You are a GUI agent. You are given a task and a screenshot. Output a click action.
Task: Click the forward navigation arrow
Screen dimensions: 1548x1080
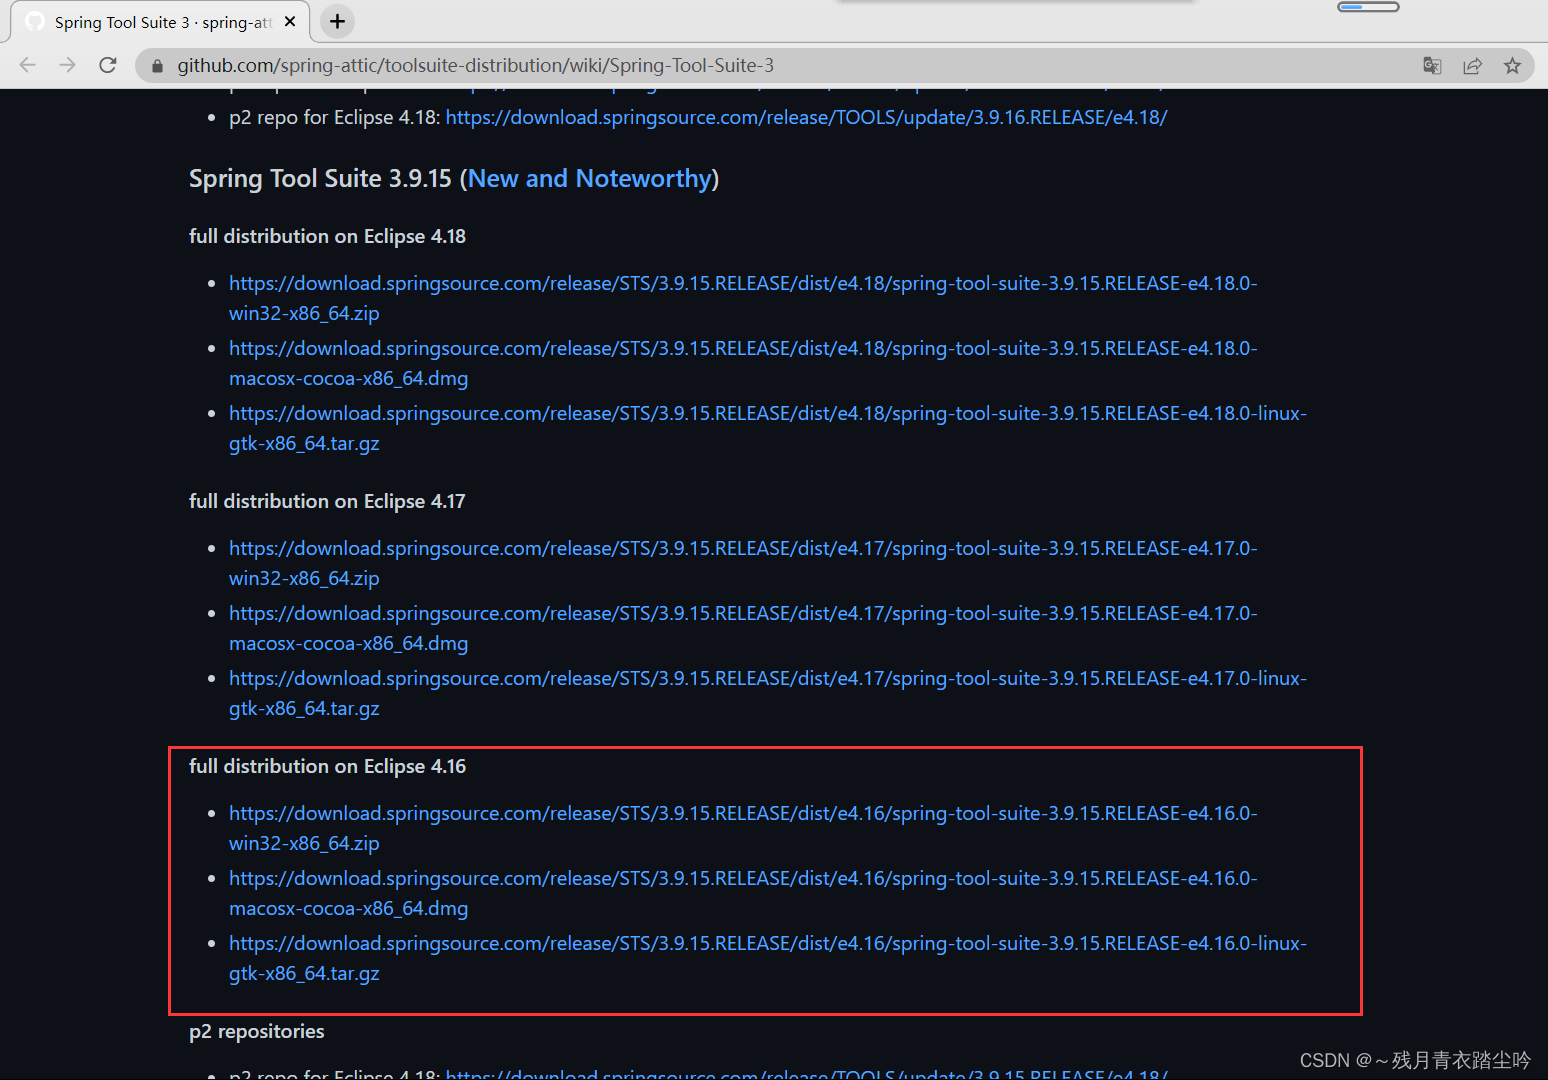click(67, 64)
